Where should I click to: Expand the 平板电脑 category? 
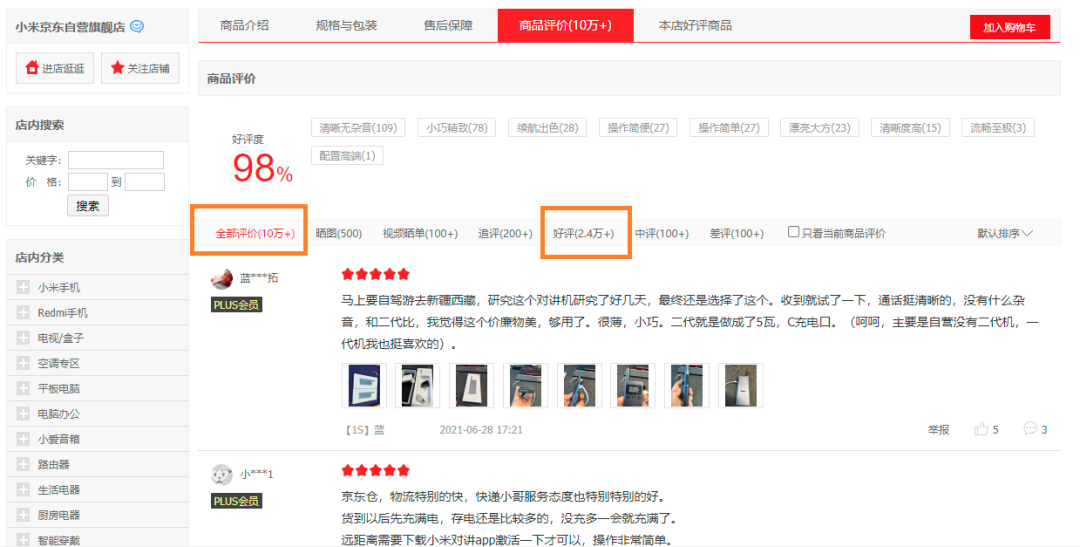[x=23, y=389]
